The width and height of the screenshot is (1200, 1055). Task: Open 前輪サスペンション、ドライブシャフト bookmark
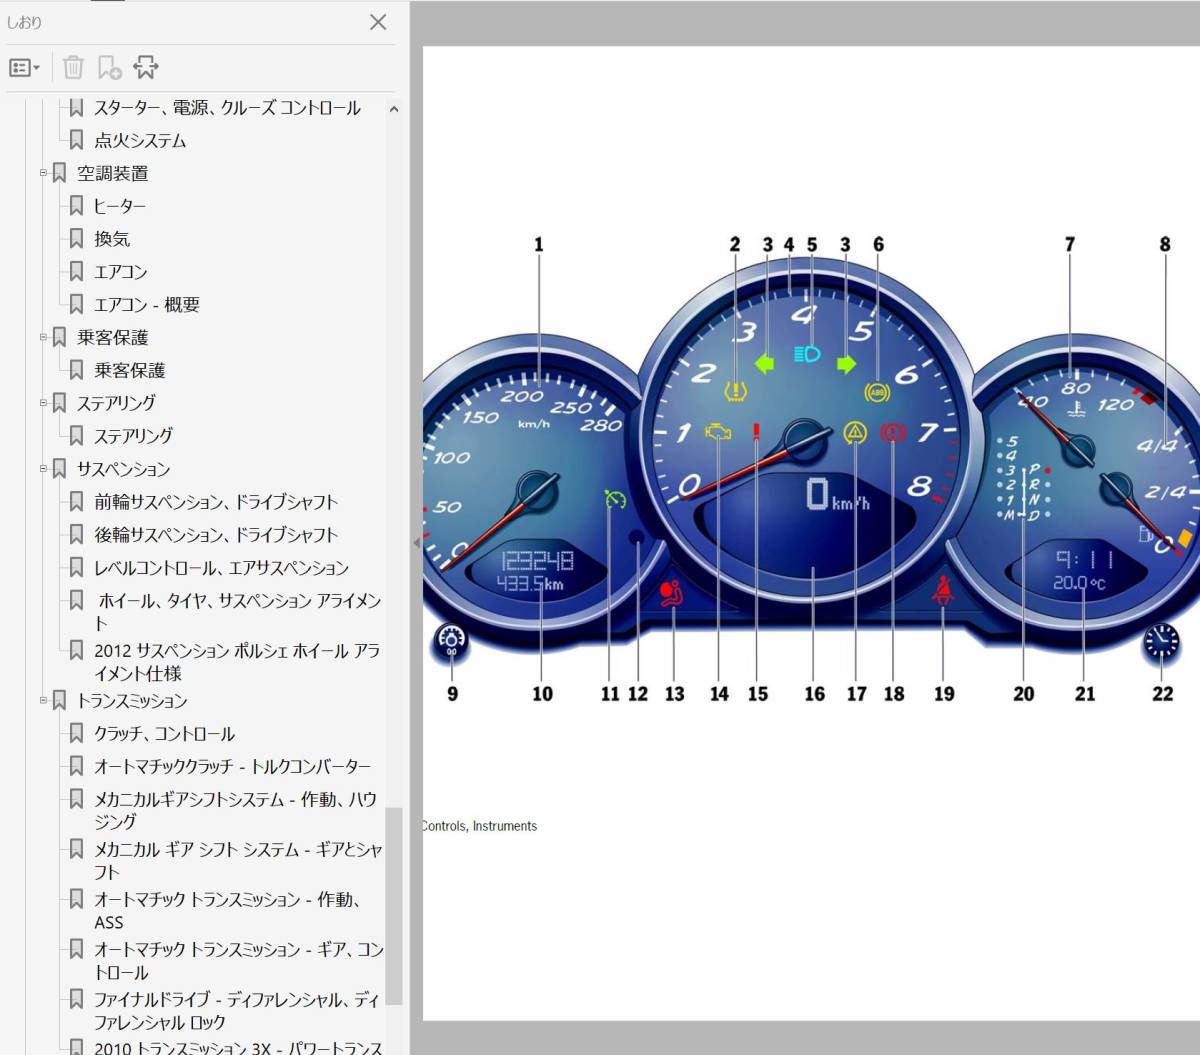pos(216,502)
